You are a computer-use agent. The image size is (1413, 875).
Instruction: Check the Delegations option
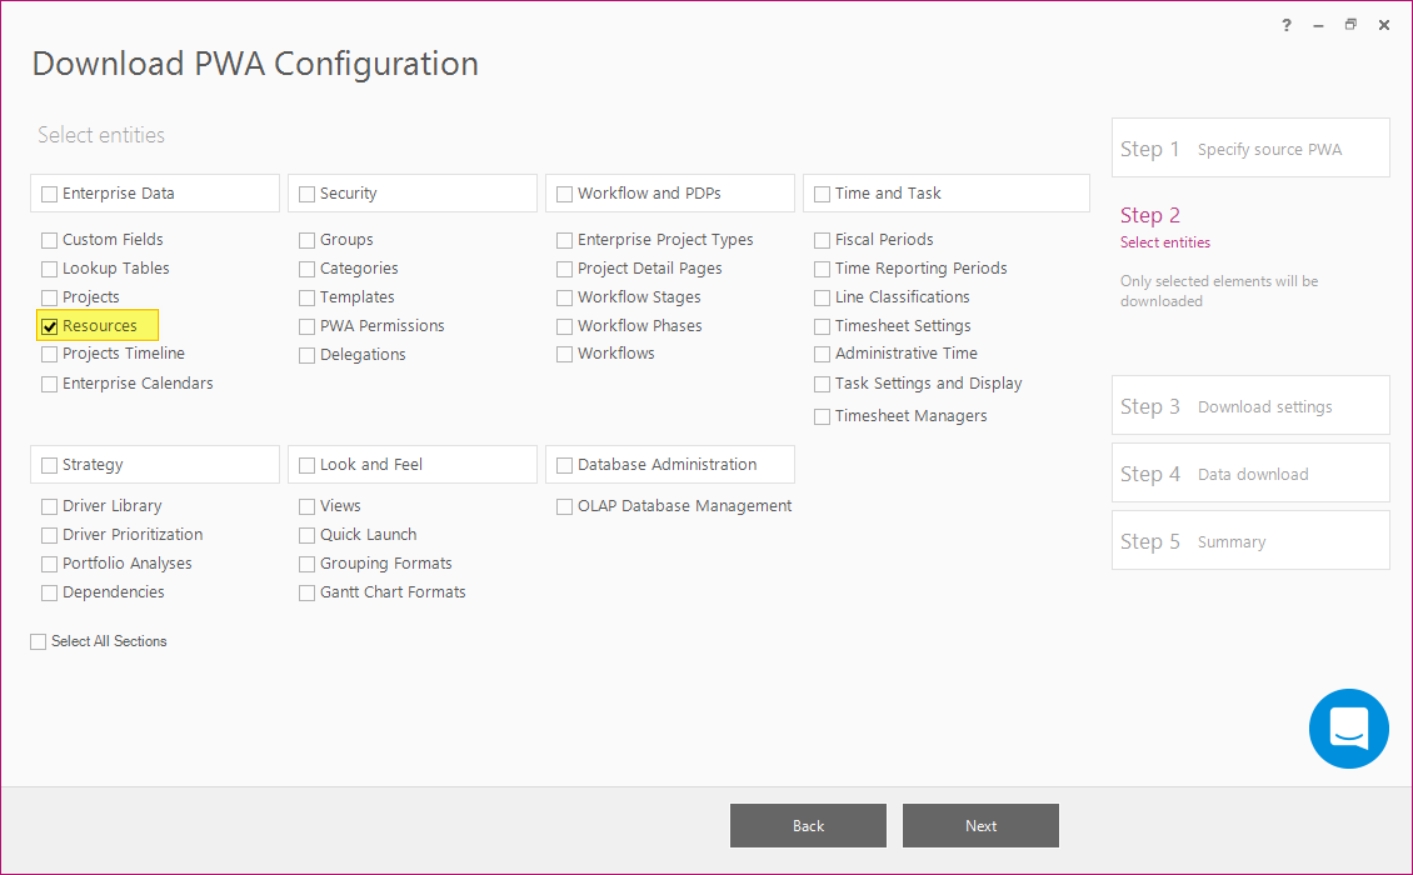tap(307, 355)
